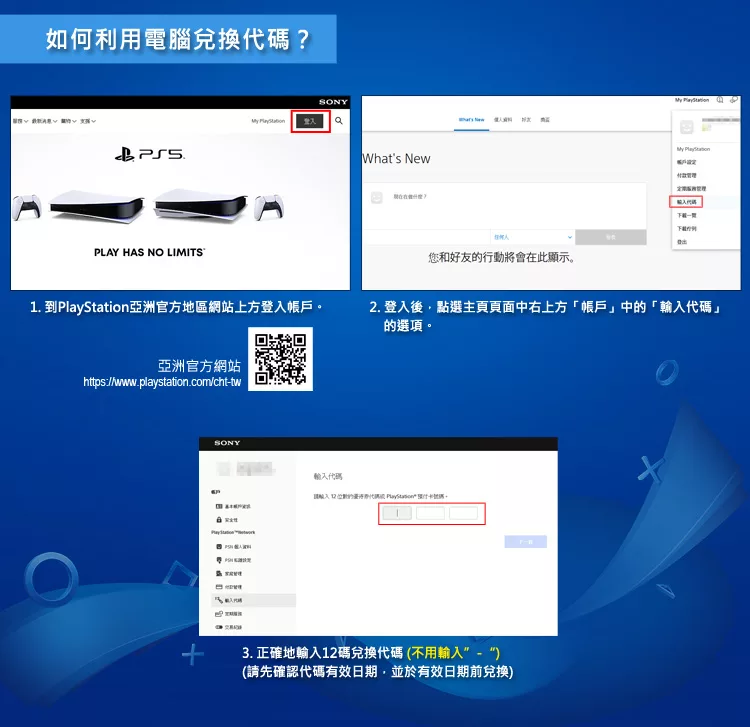Select 帳戶設定 in the account menu
The height and width of the screenshot is (727, 750).
[x=688, y=162]
